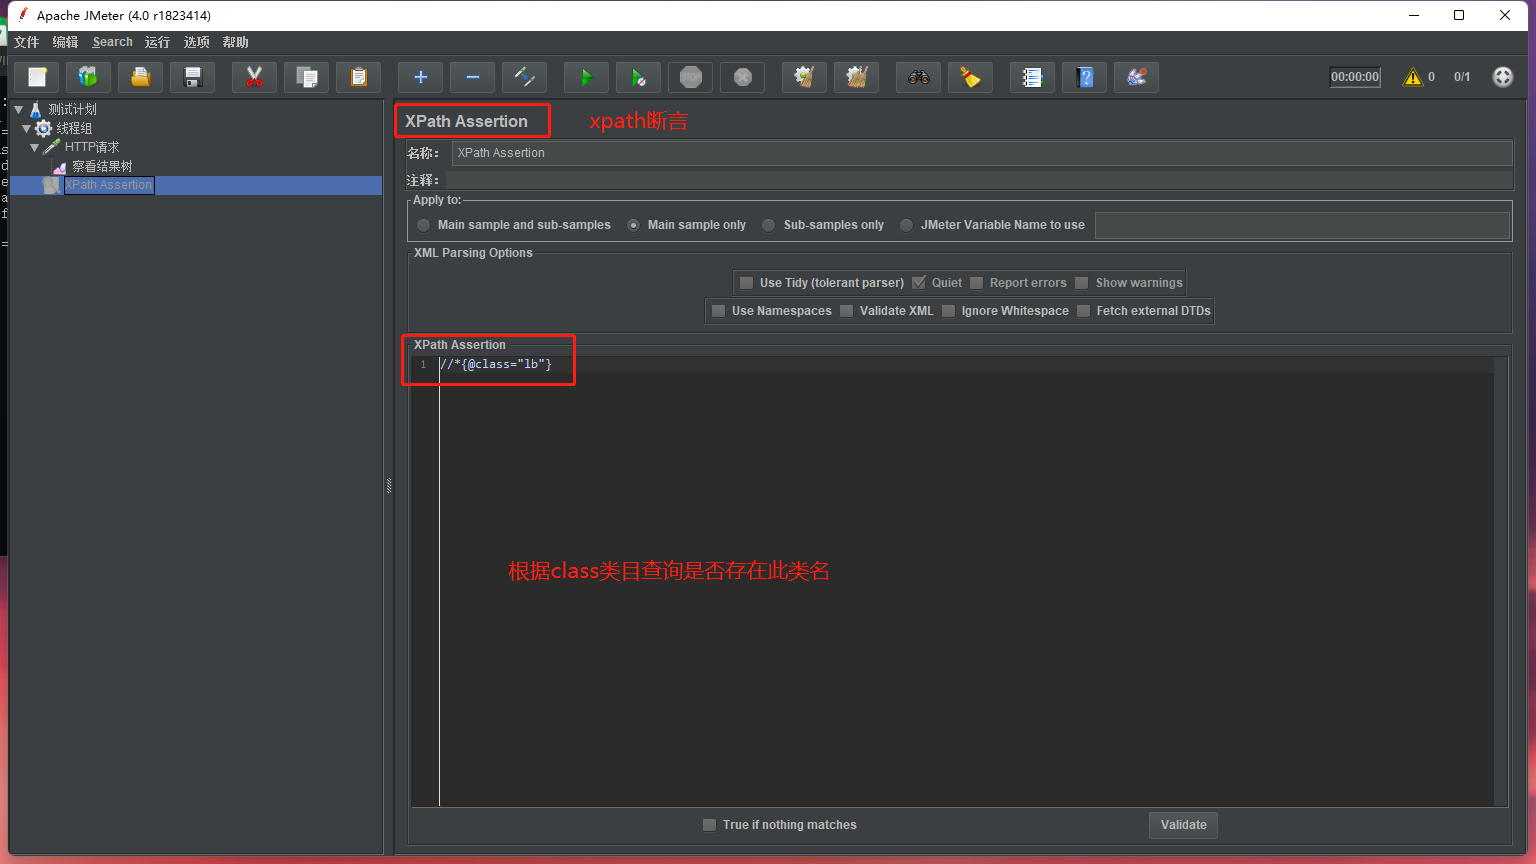The height and width of the screenshot is (864, 1536).
Task: Select Main sample only radio
Action: click(634, 225)
